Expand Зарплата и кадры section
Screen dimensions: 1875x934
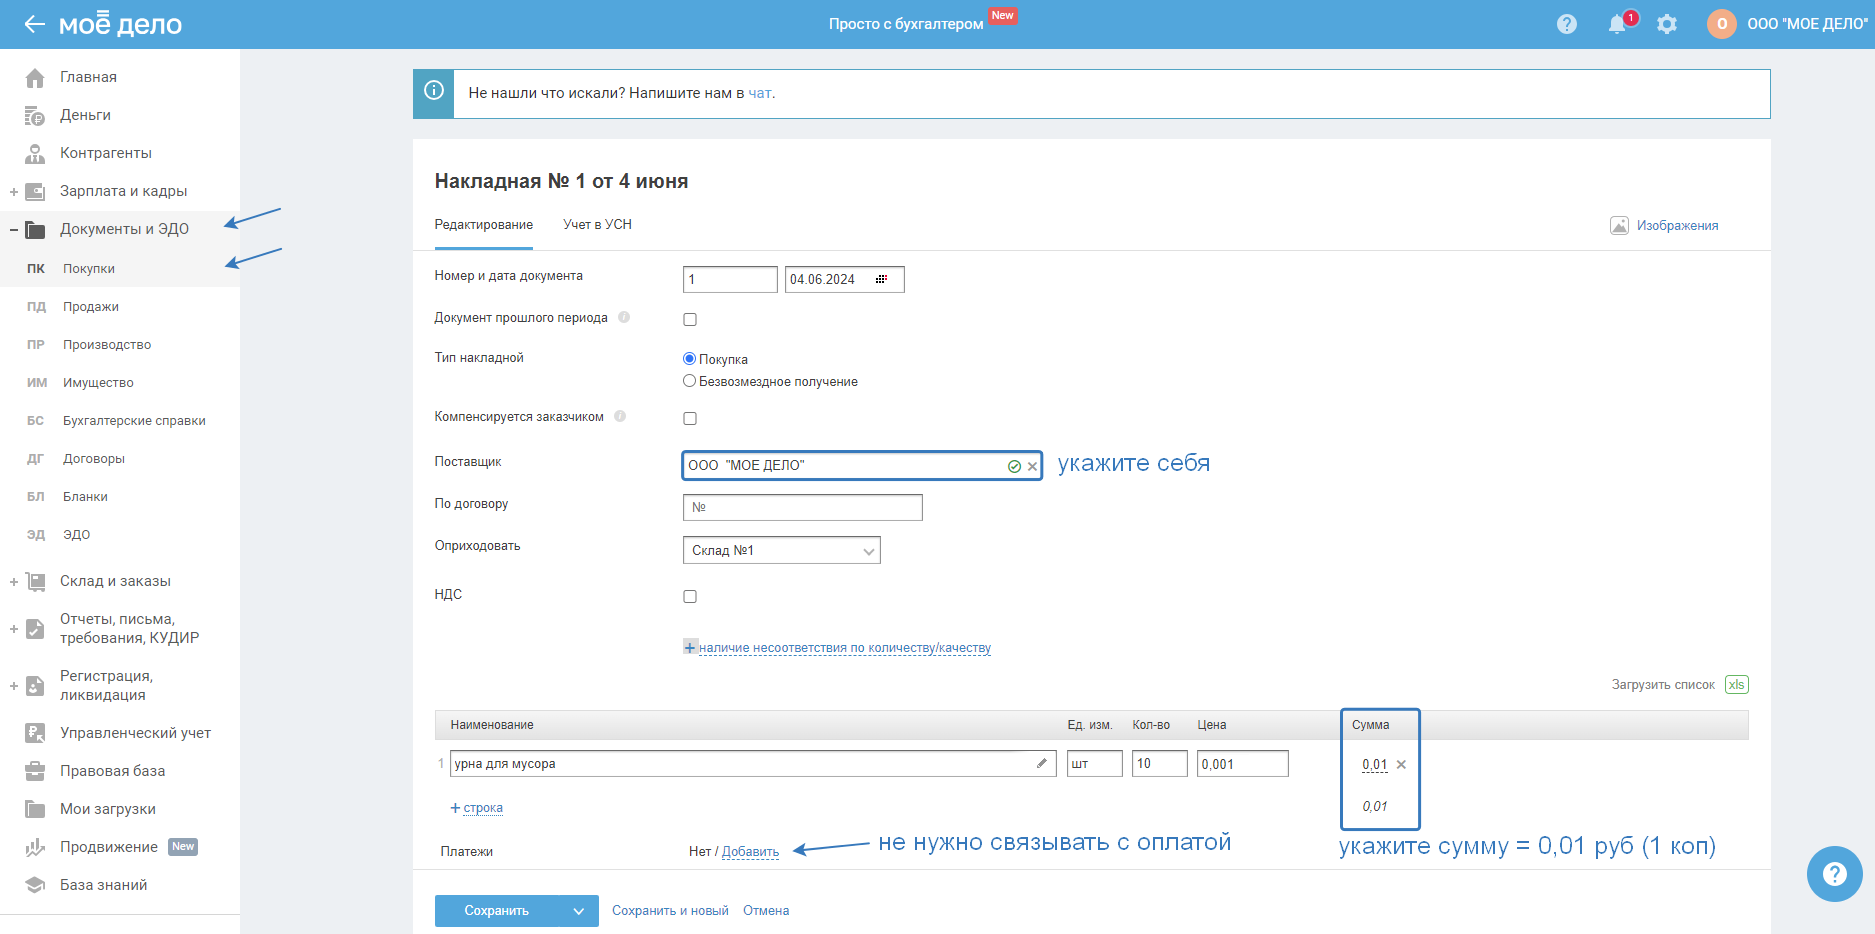click(x=14, y=191)
